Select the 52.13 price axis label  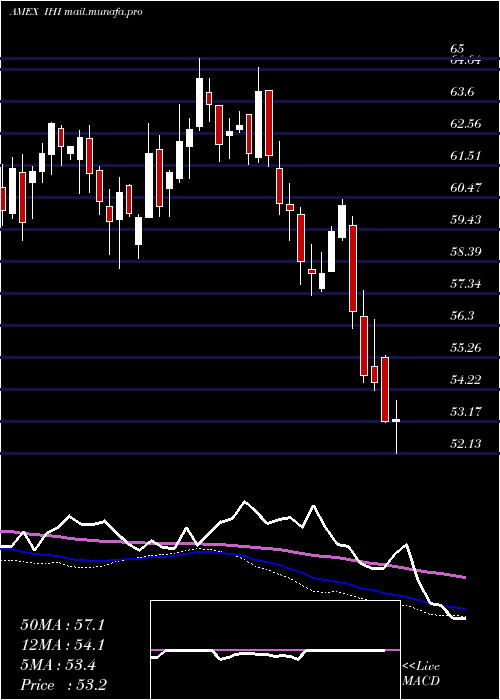coord(466,443)
